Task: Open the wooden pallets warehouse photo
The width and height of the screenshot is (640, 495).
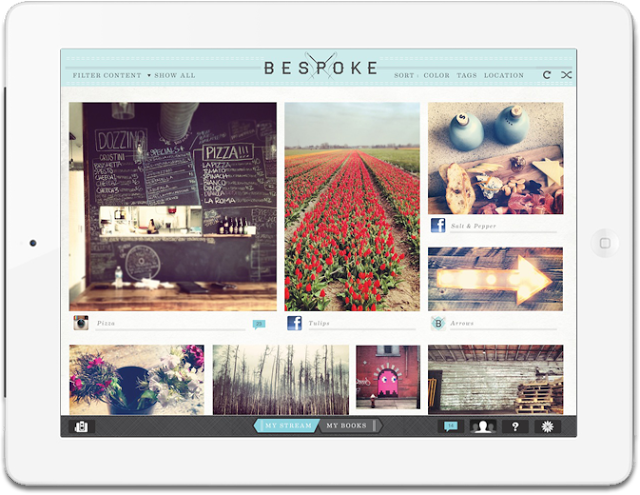Action: click(x=496, y=380)
